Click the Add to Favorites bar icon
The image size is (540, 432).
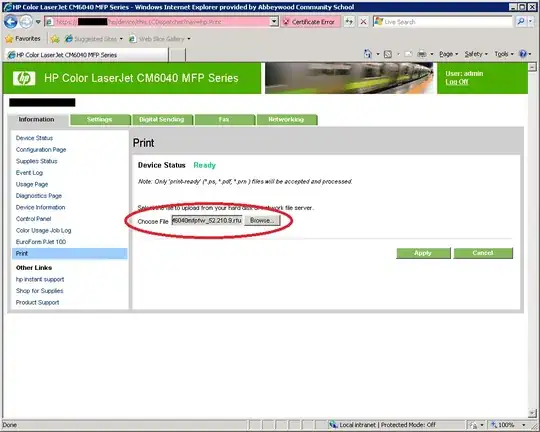tap(55, 39)
